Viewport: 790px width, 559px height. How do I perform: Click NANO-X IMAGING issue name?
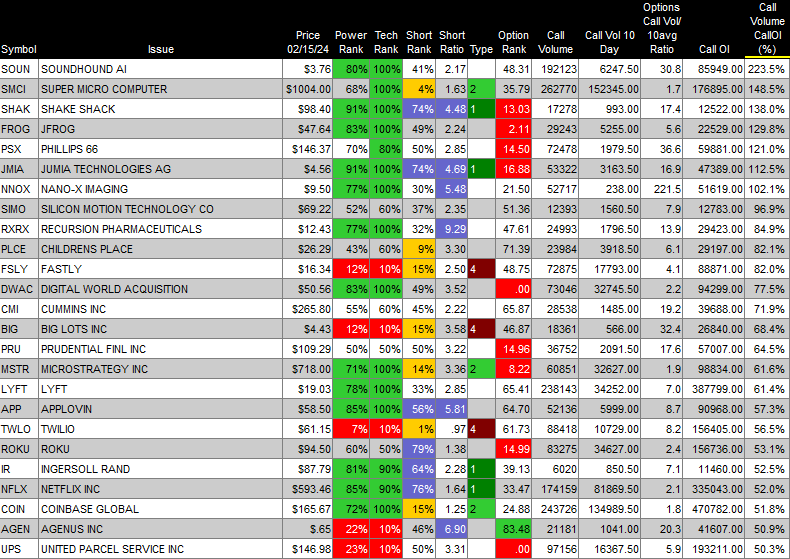click(x=85, y=189)
